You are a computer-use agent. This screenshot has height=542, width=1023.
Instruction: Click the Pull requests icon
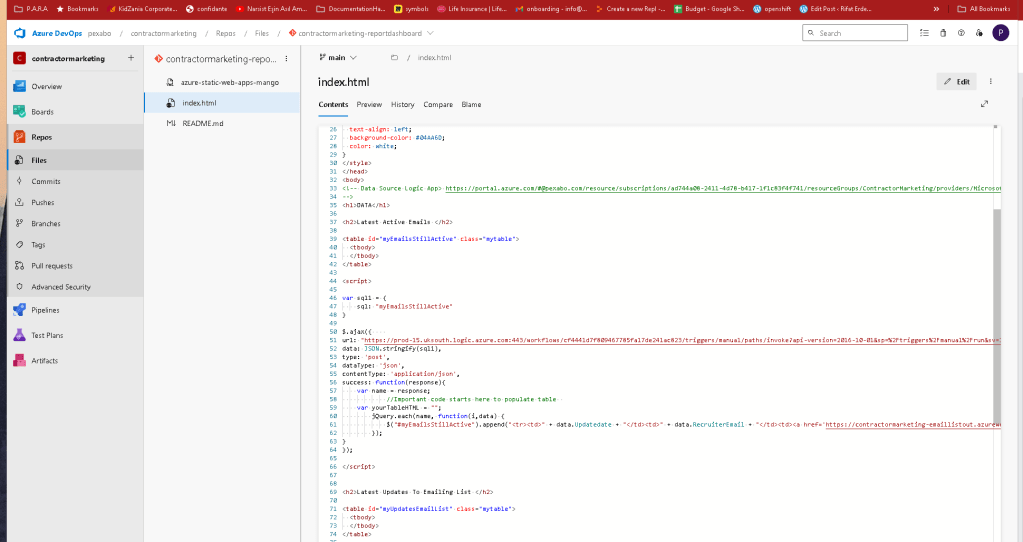(20, 265)
